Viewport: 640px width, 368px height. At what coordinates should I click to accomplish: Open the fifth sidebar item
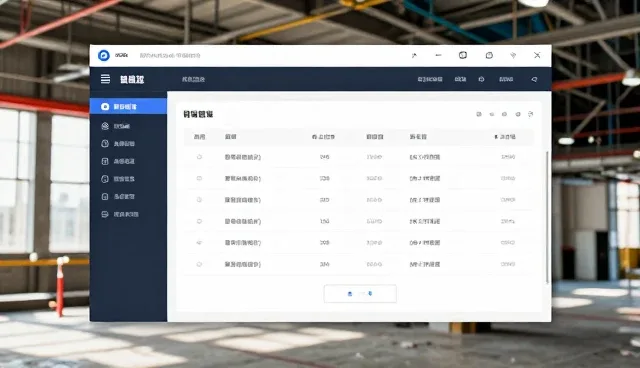click(x=128, y=179)
